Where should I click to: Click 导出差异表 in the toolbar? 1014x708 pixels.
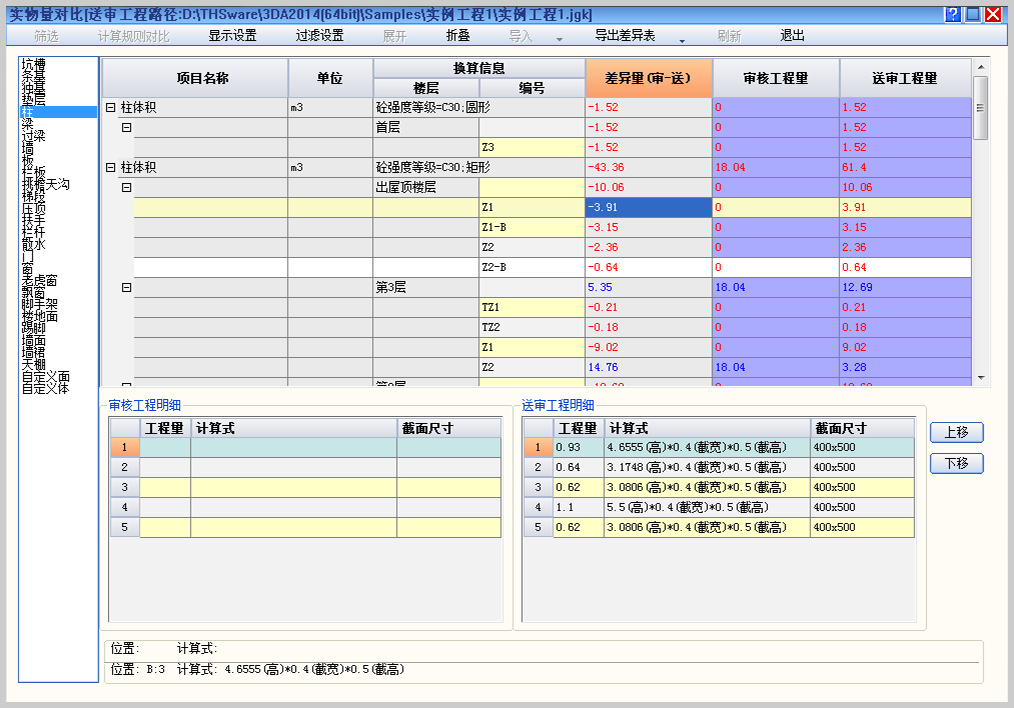tap(625, 35)
